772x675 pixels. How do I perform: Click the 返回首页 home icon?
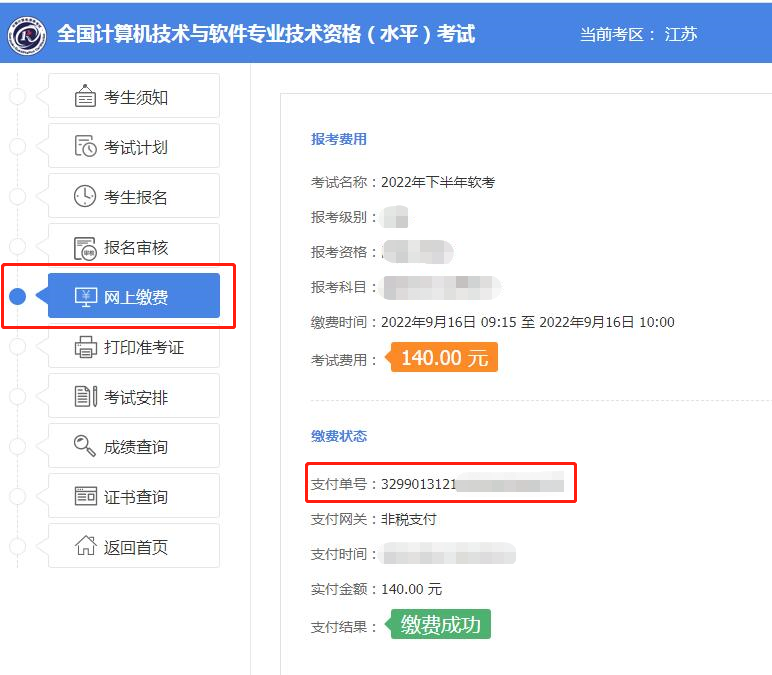pos(85,547)
